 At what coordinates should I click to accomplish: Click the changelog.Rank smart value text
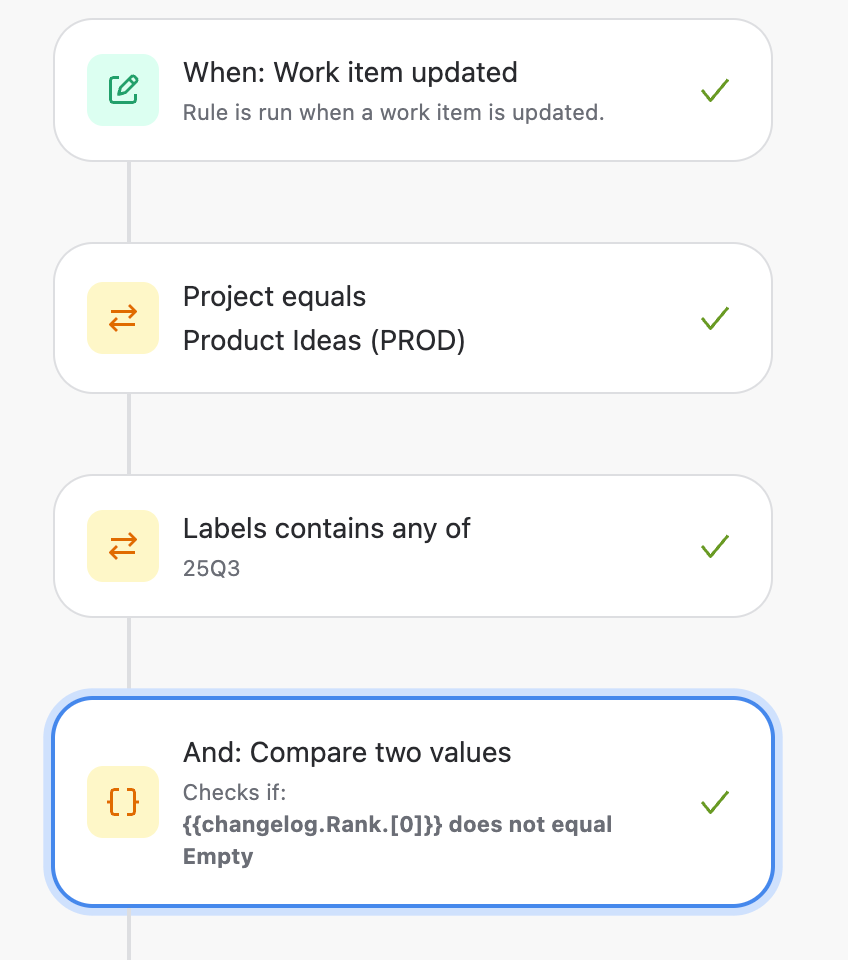click(x=312, y=825)
